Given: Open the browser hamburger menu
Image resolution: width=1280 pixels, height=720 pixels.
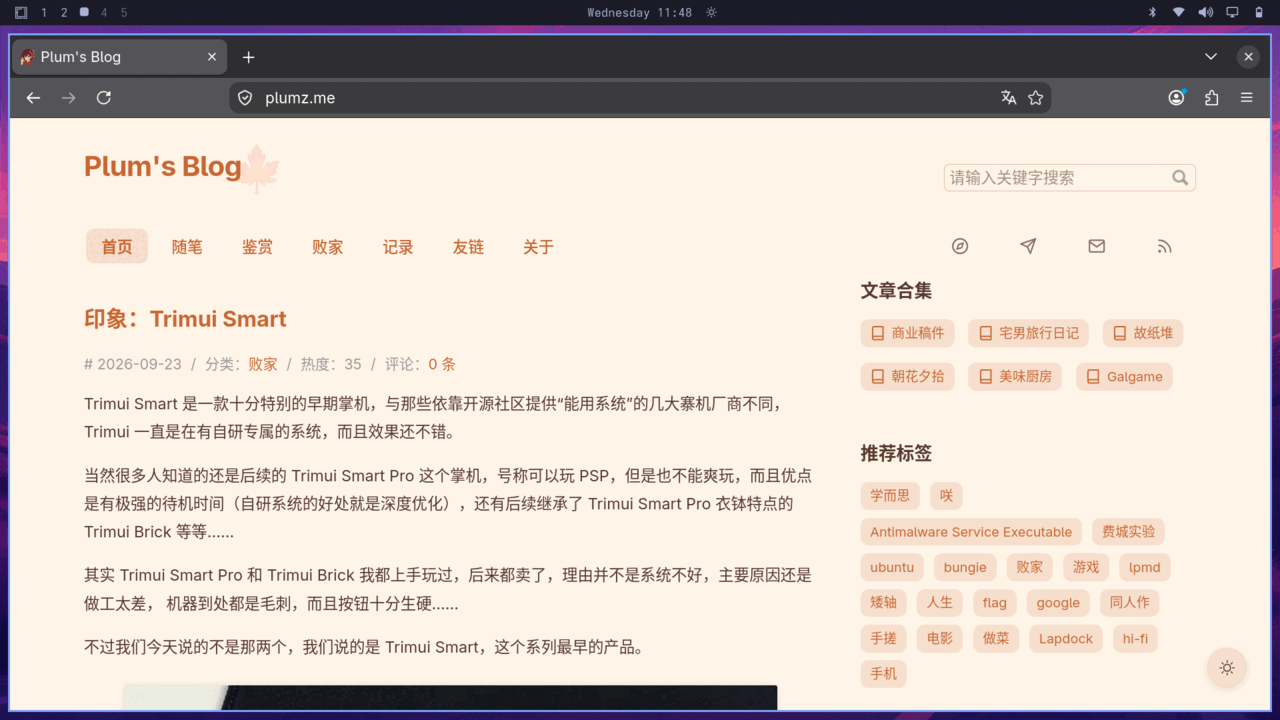Looking at the screenshot, I should [1247, 98].
